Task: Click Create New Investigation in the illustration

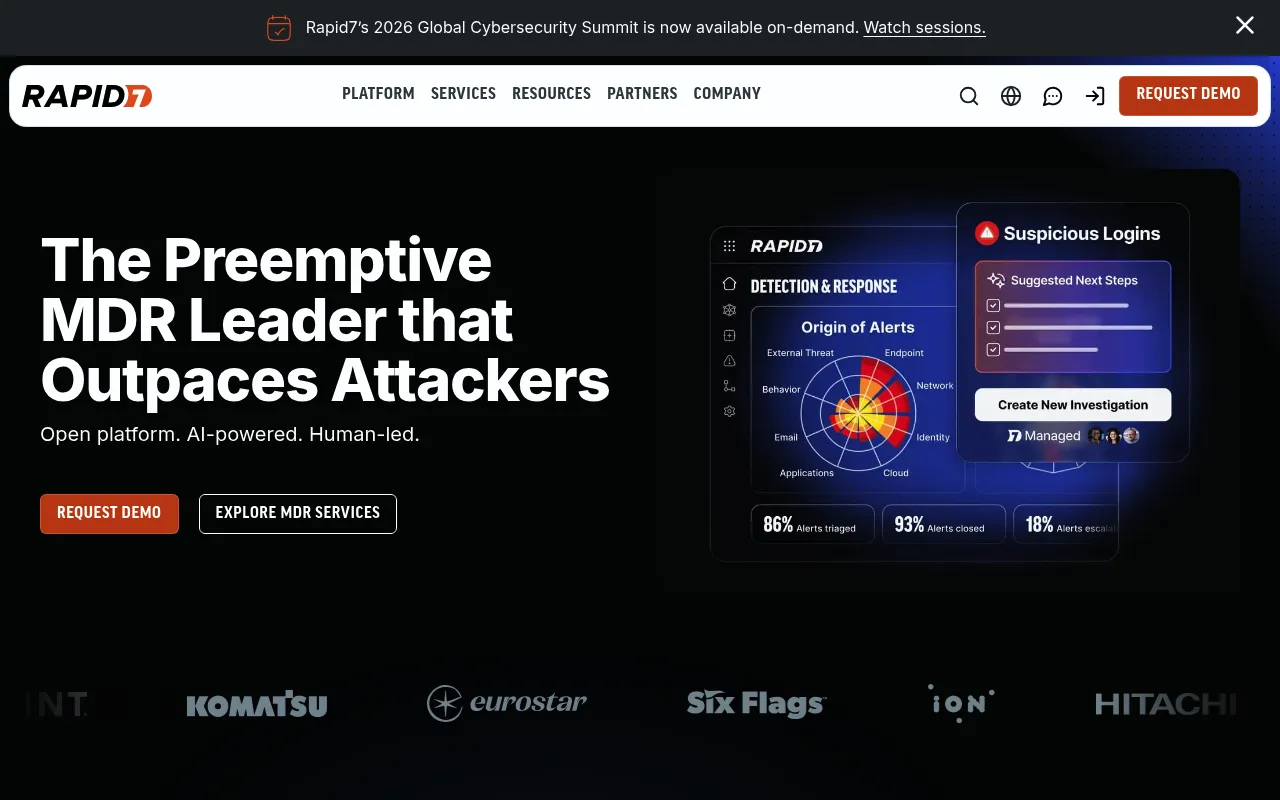Action: click(x=1073, y=405)
